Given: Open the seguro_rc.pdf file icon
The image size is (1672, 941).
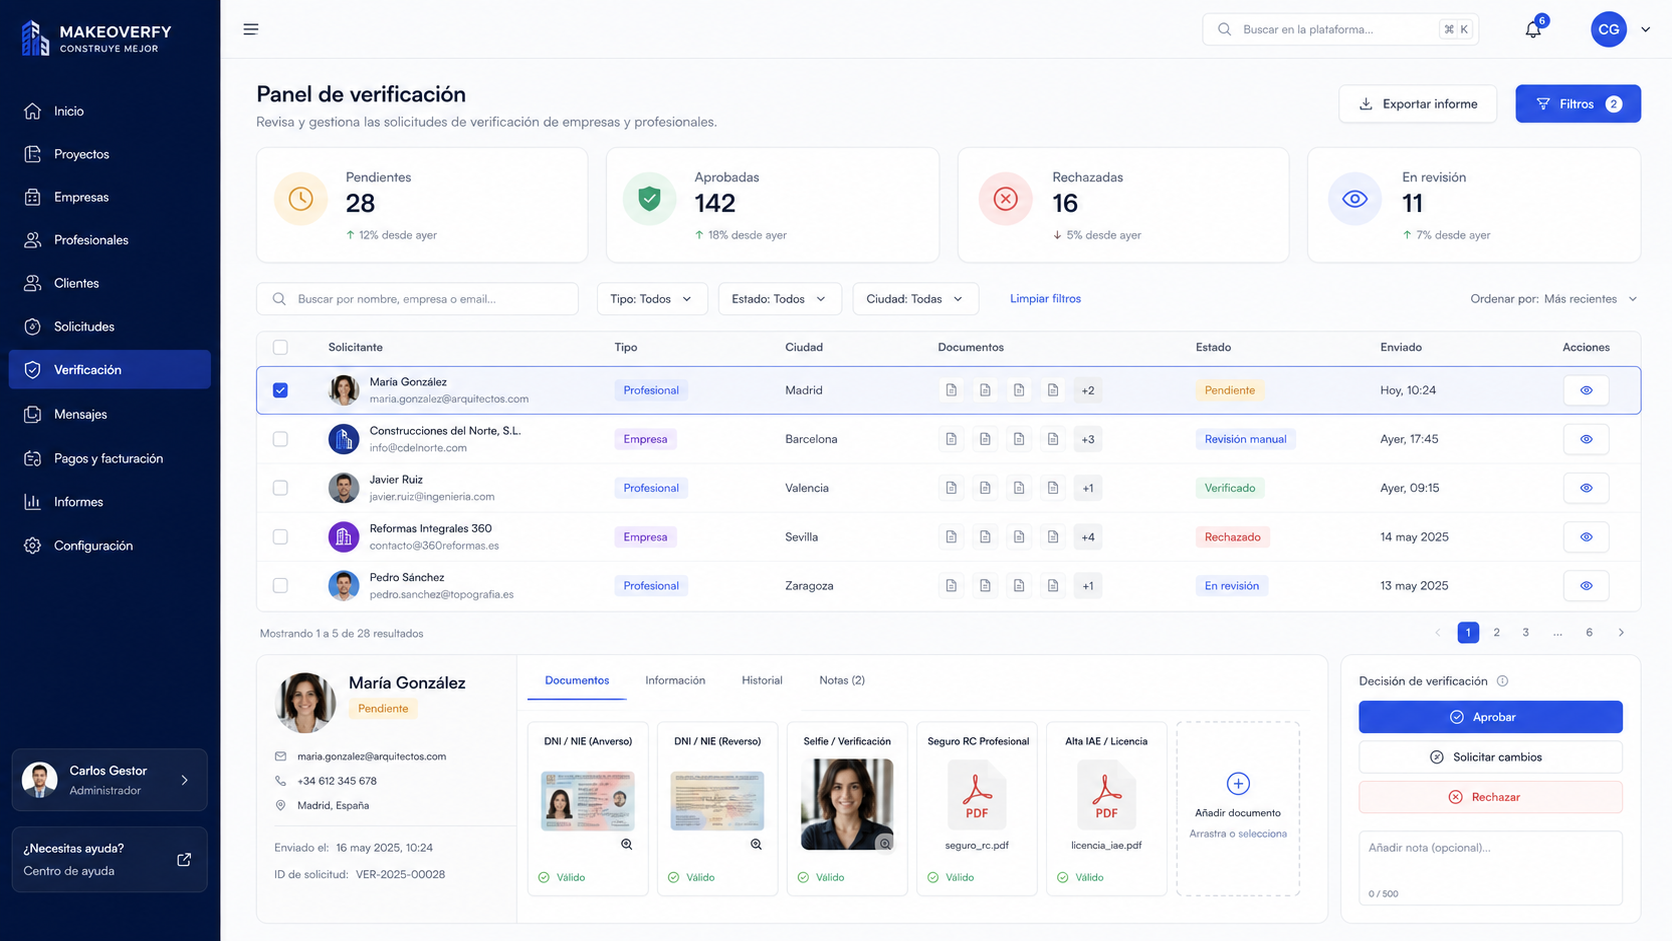Looking at the screenshot, I should pyautogui.click(x=977, y=795).
